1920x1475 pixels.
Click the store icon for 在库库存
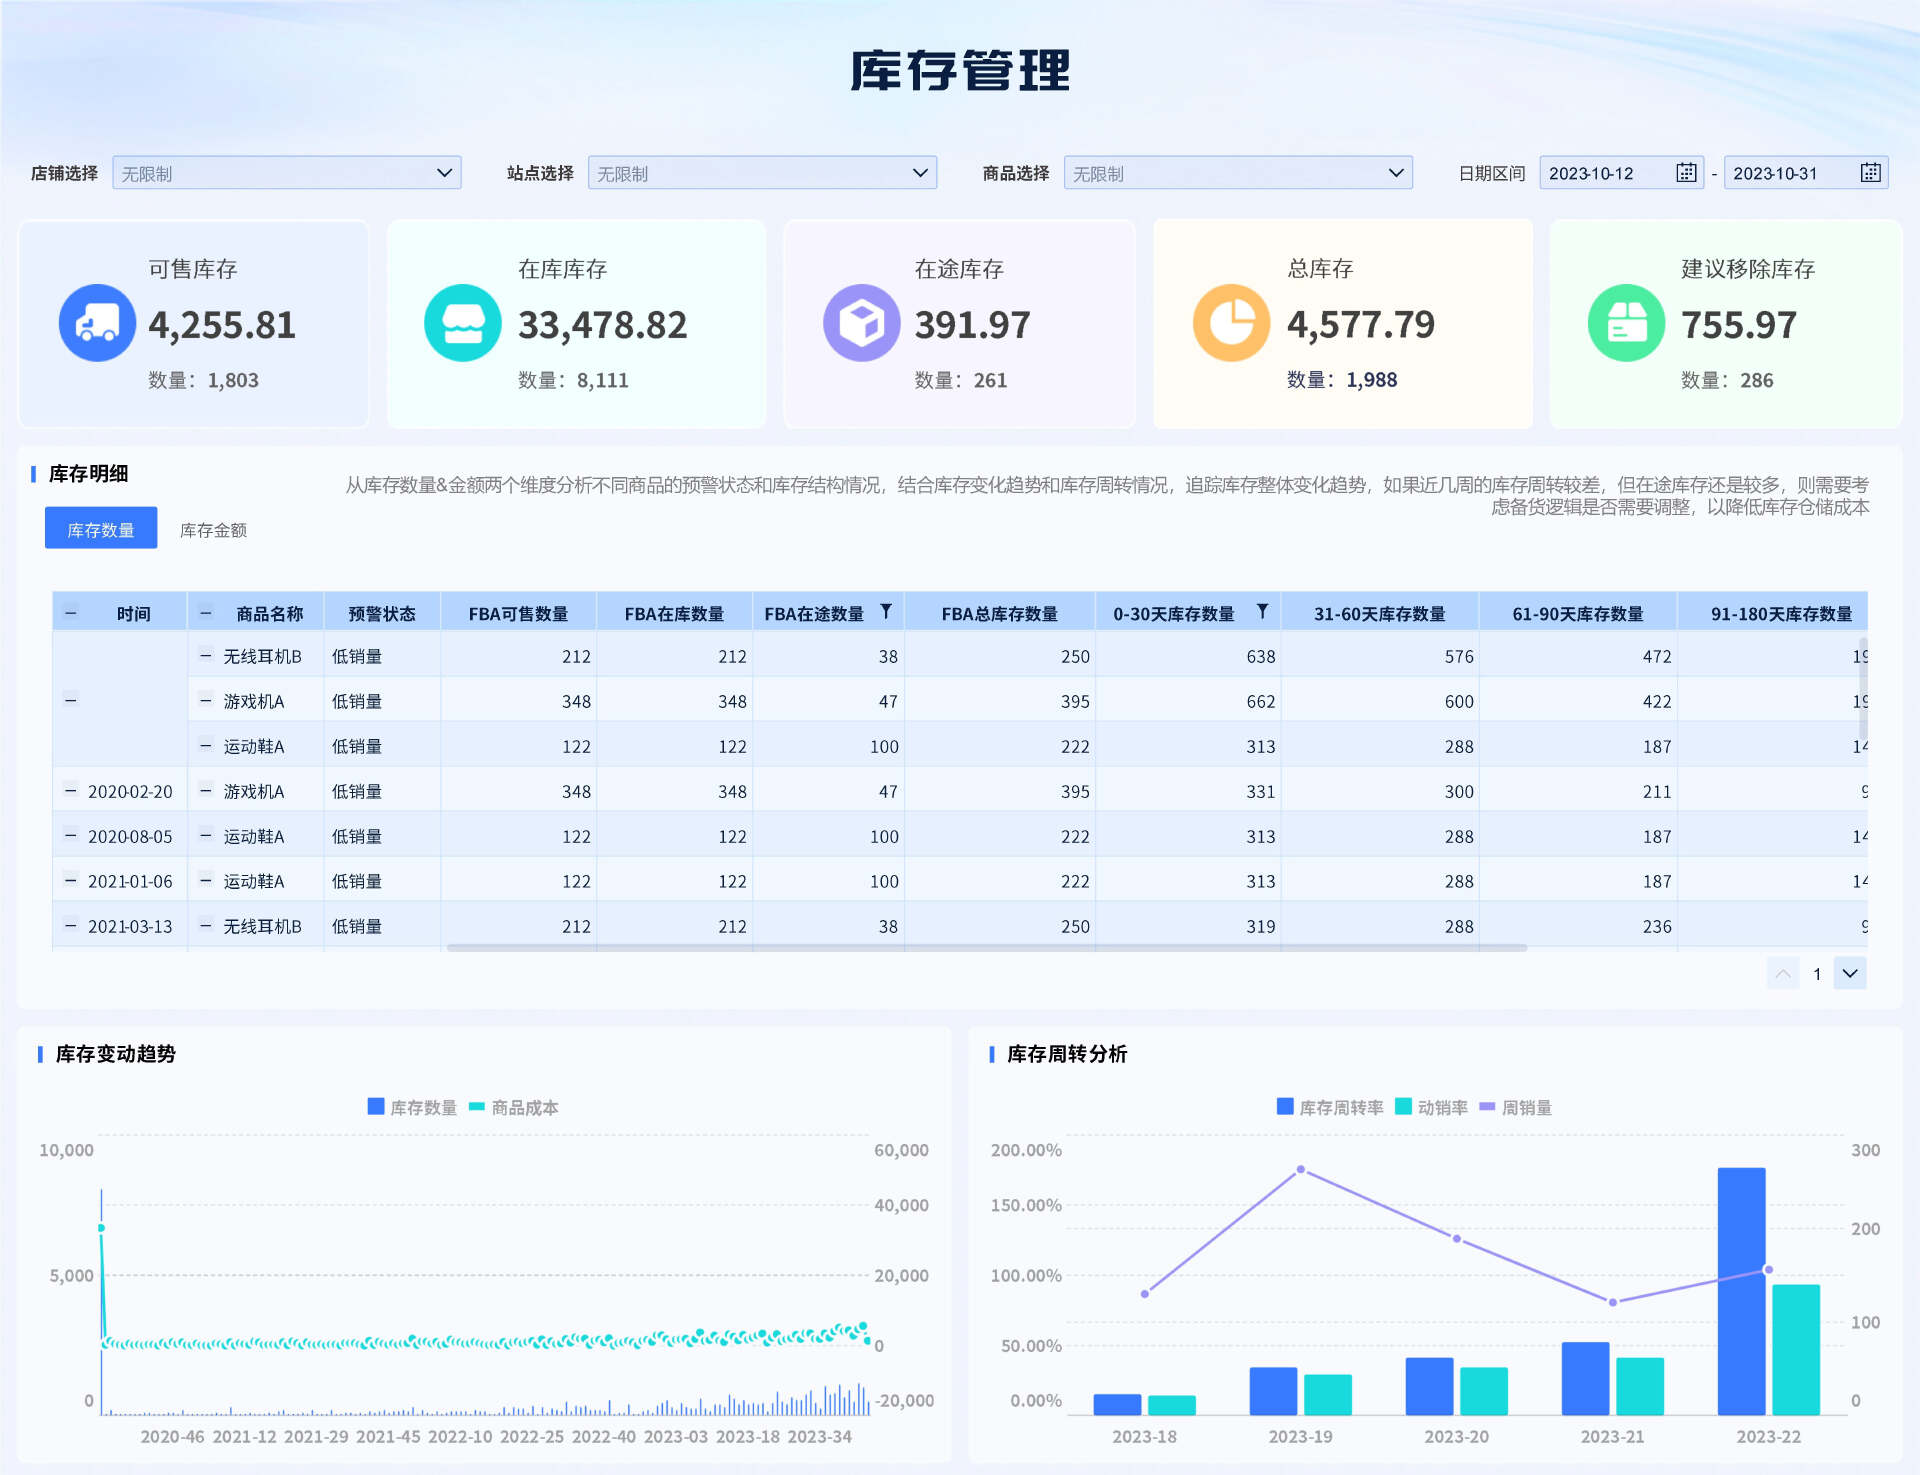pos(462,323)
